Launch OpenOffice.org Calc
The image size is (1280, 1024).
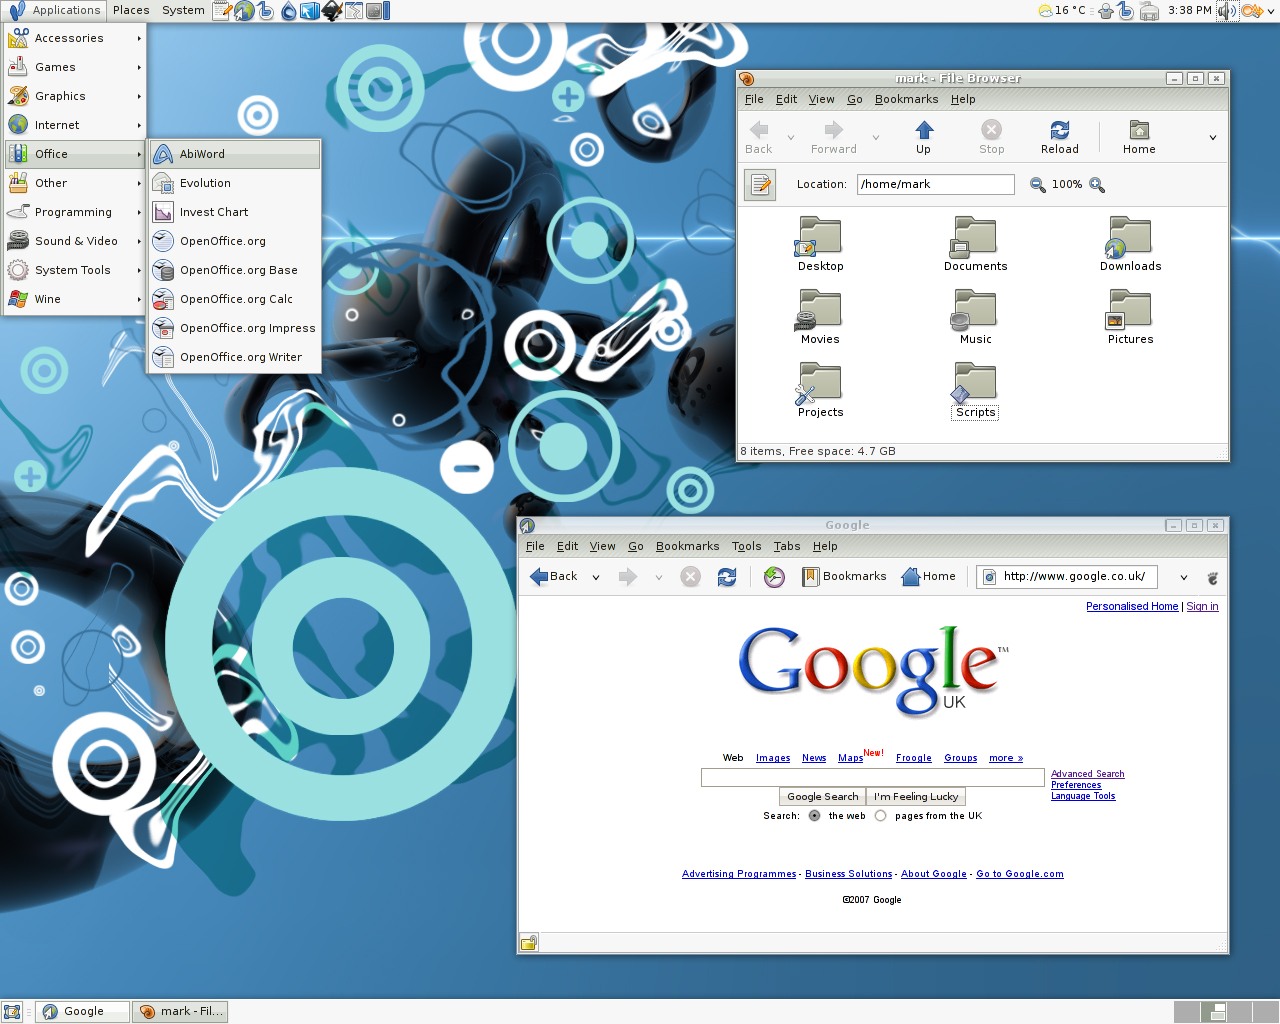[x=235, y=299]
